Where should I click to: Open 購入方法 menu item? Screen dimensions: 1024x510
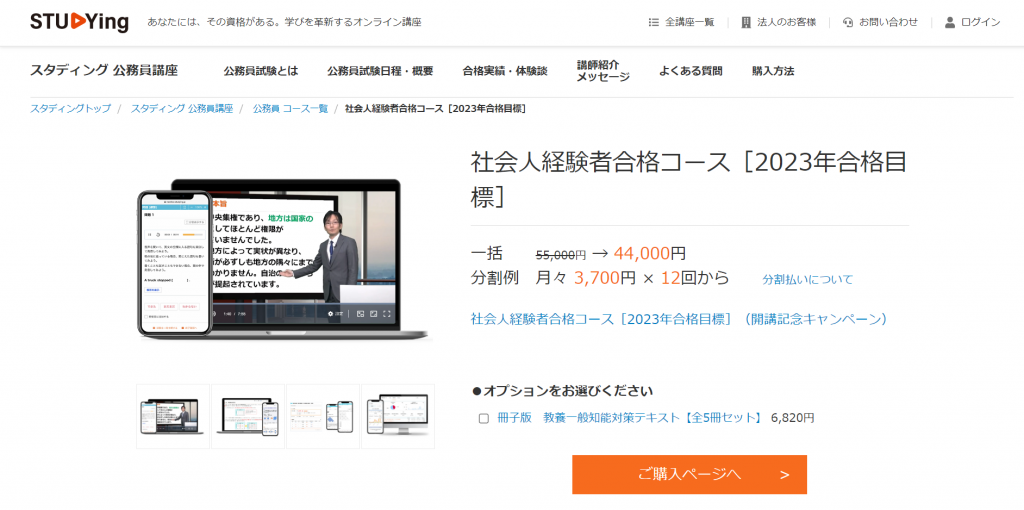pos(773,71)
